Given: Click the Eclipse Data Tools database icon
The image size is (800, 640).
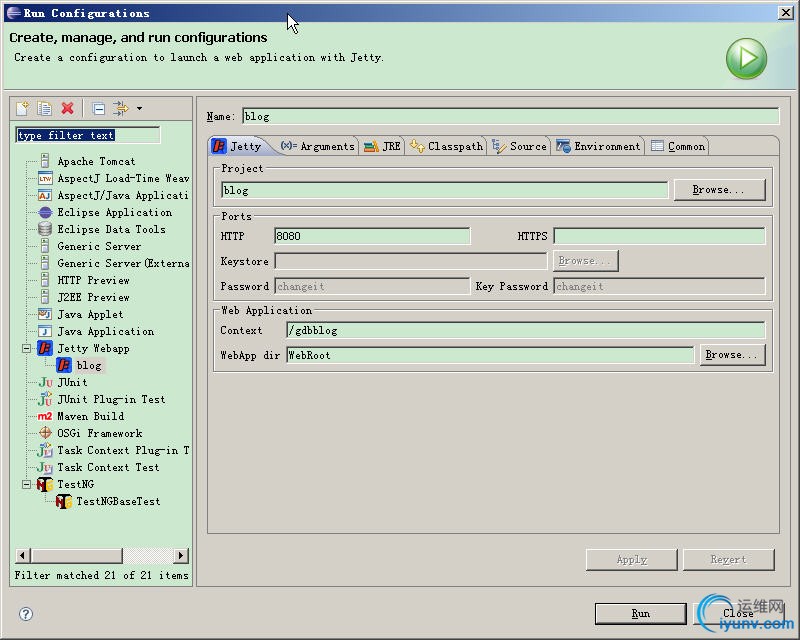Looking at the screenshot, I should point(45,229).
